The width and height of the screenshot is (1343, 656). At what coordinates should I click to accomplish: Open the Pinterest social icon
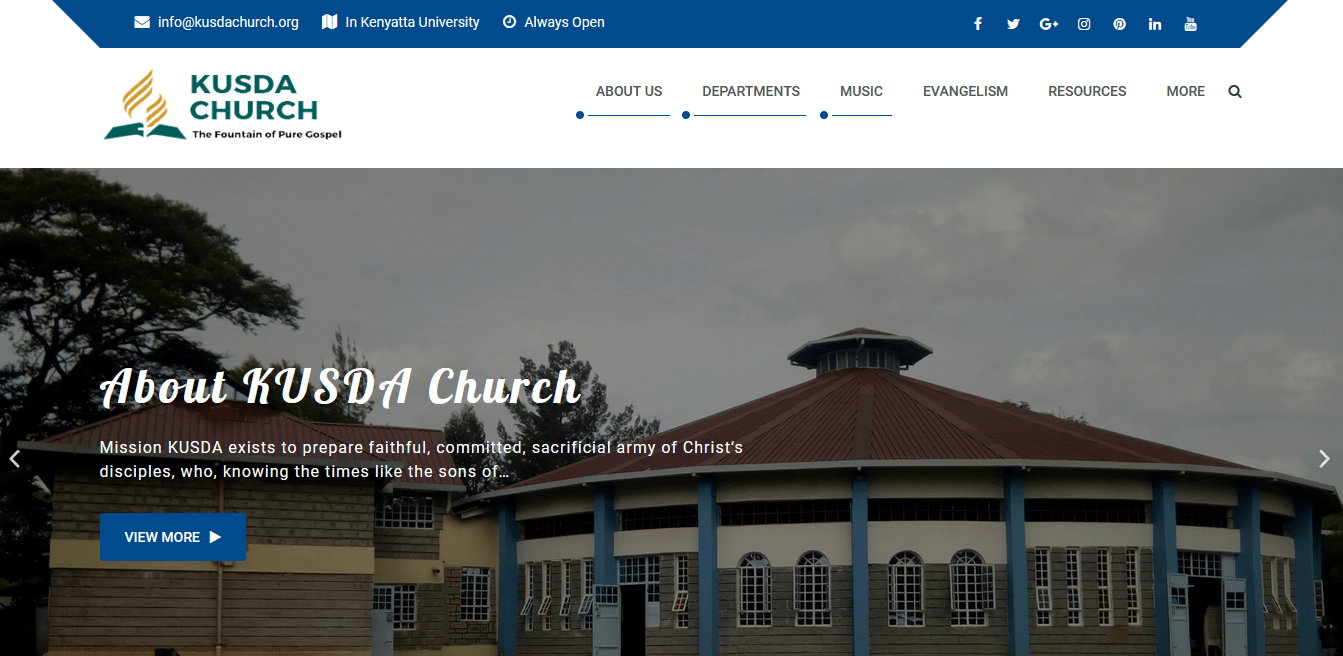pyautogui.click(x=1120, y=24)
